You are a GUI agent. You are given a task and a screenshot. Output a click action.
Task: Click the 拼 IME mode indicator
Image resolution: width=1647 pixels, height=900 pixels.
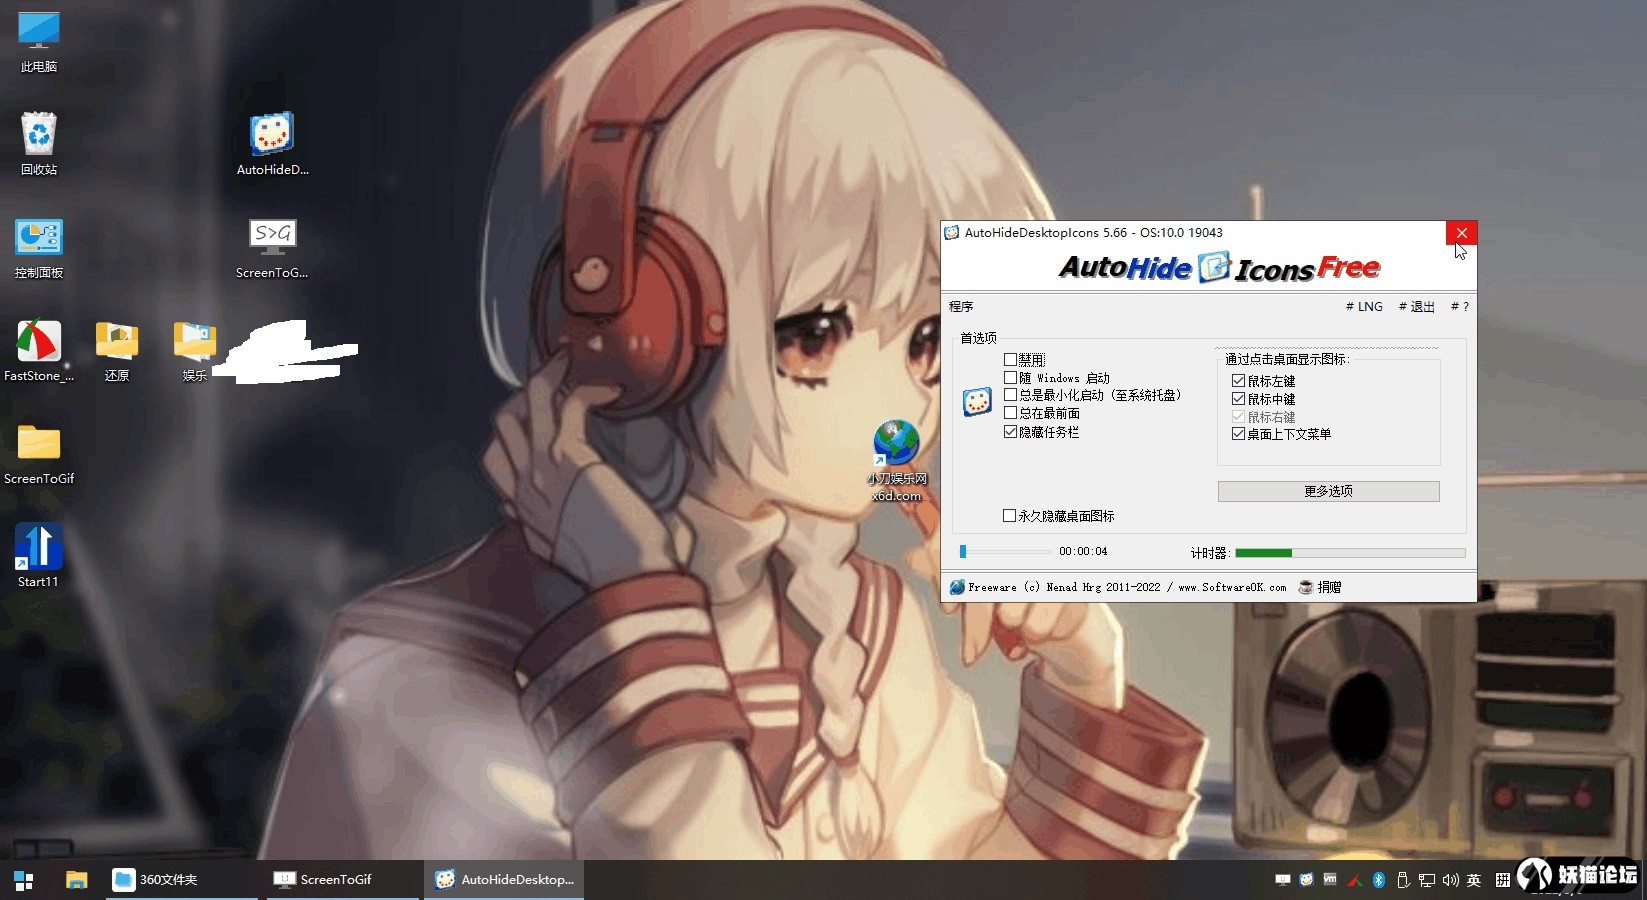pos(1503,880)
